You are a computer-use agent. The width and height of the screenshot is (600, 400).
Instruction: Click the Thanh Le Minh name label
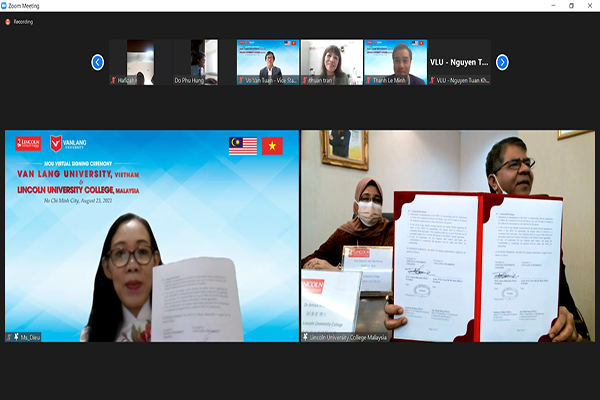[x=389, y=80]
